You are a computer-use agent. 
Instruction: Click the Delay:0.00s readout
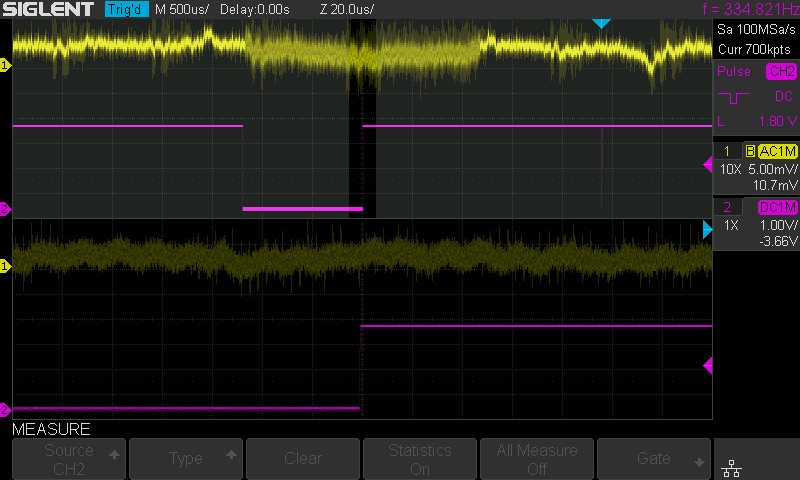tap(255, 9)
